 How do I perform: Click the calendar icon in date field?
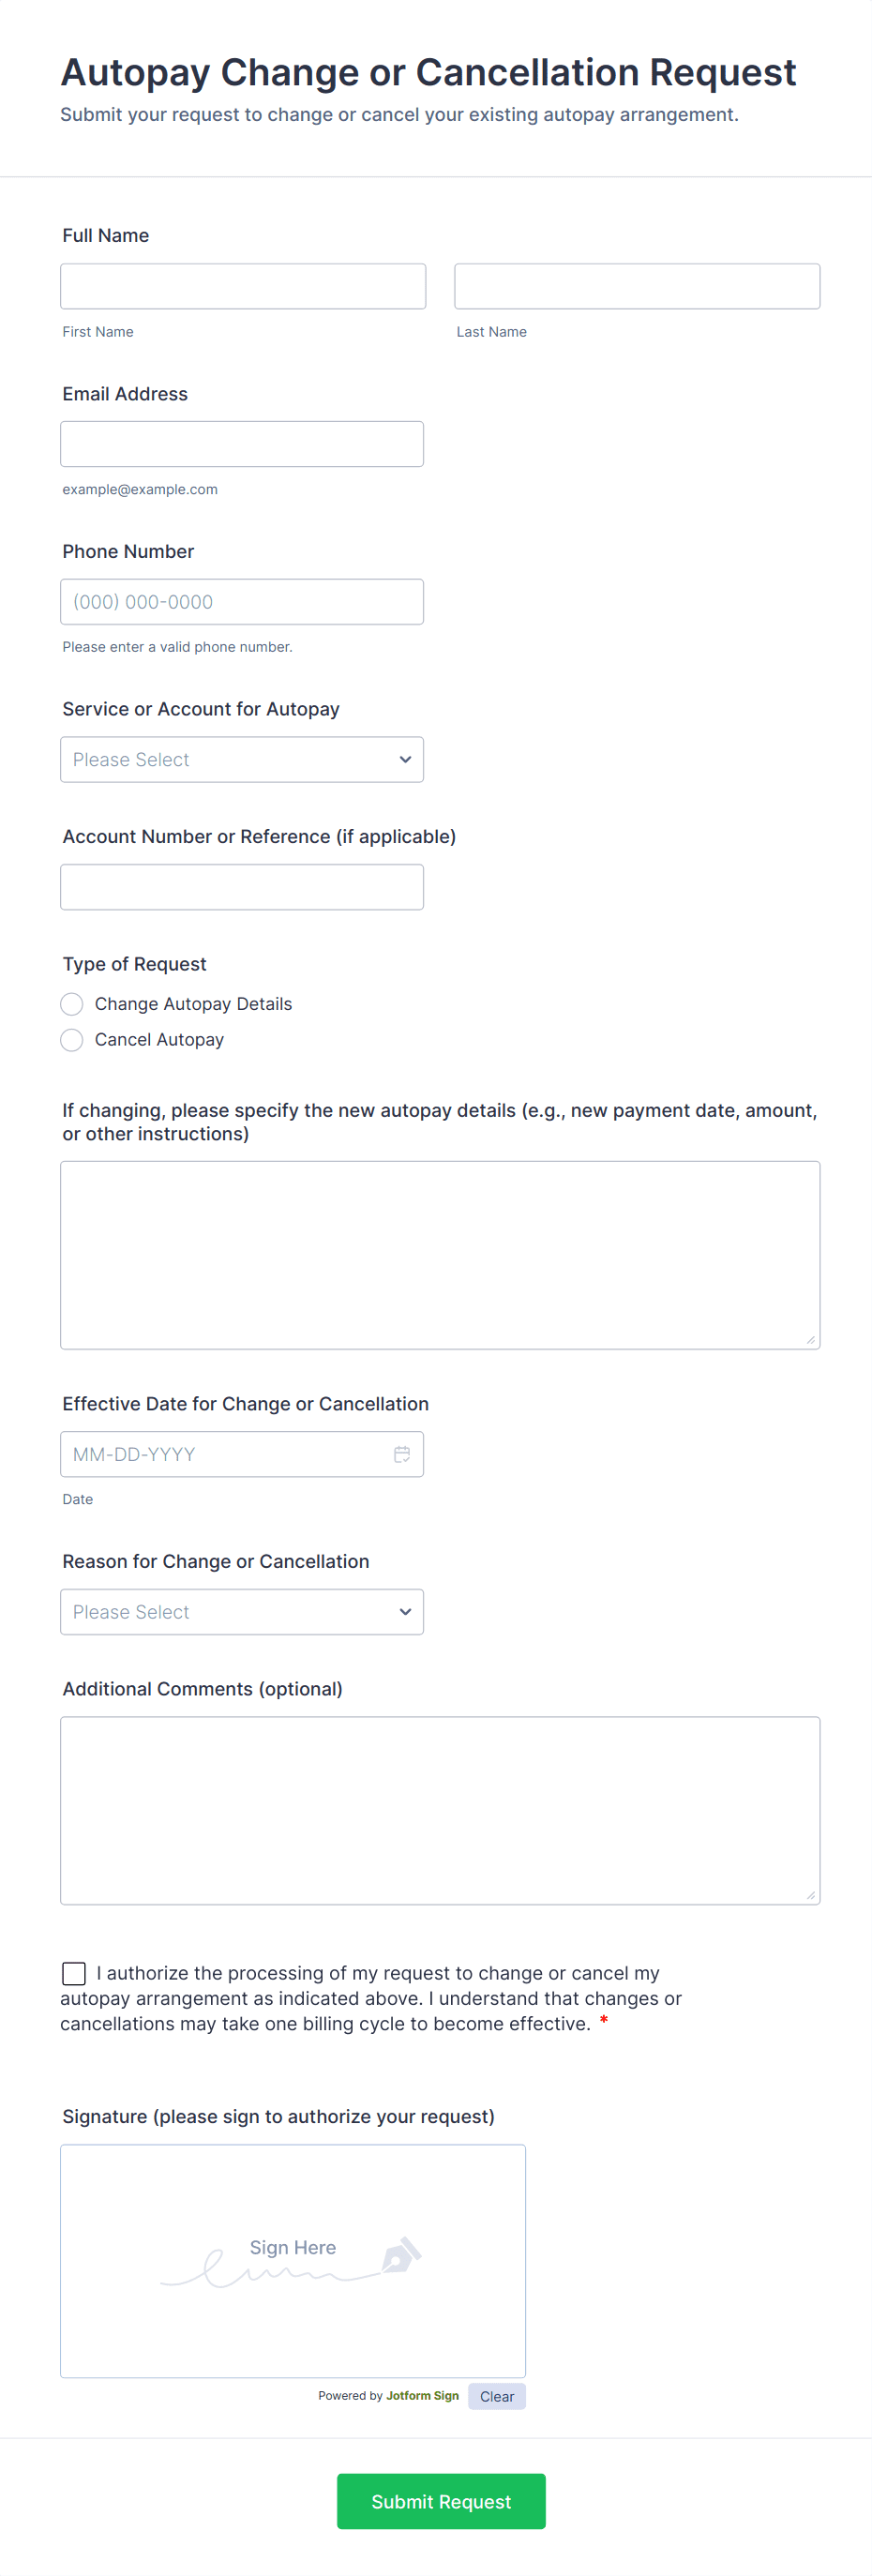pos(402,1454)
